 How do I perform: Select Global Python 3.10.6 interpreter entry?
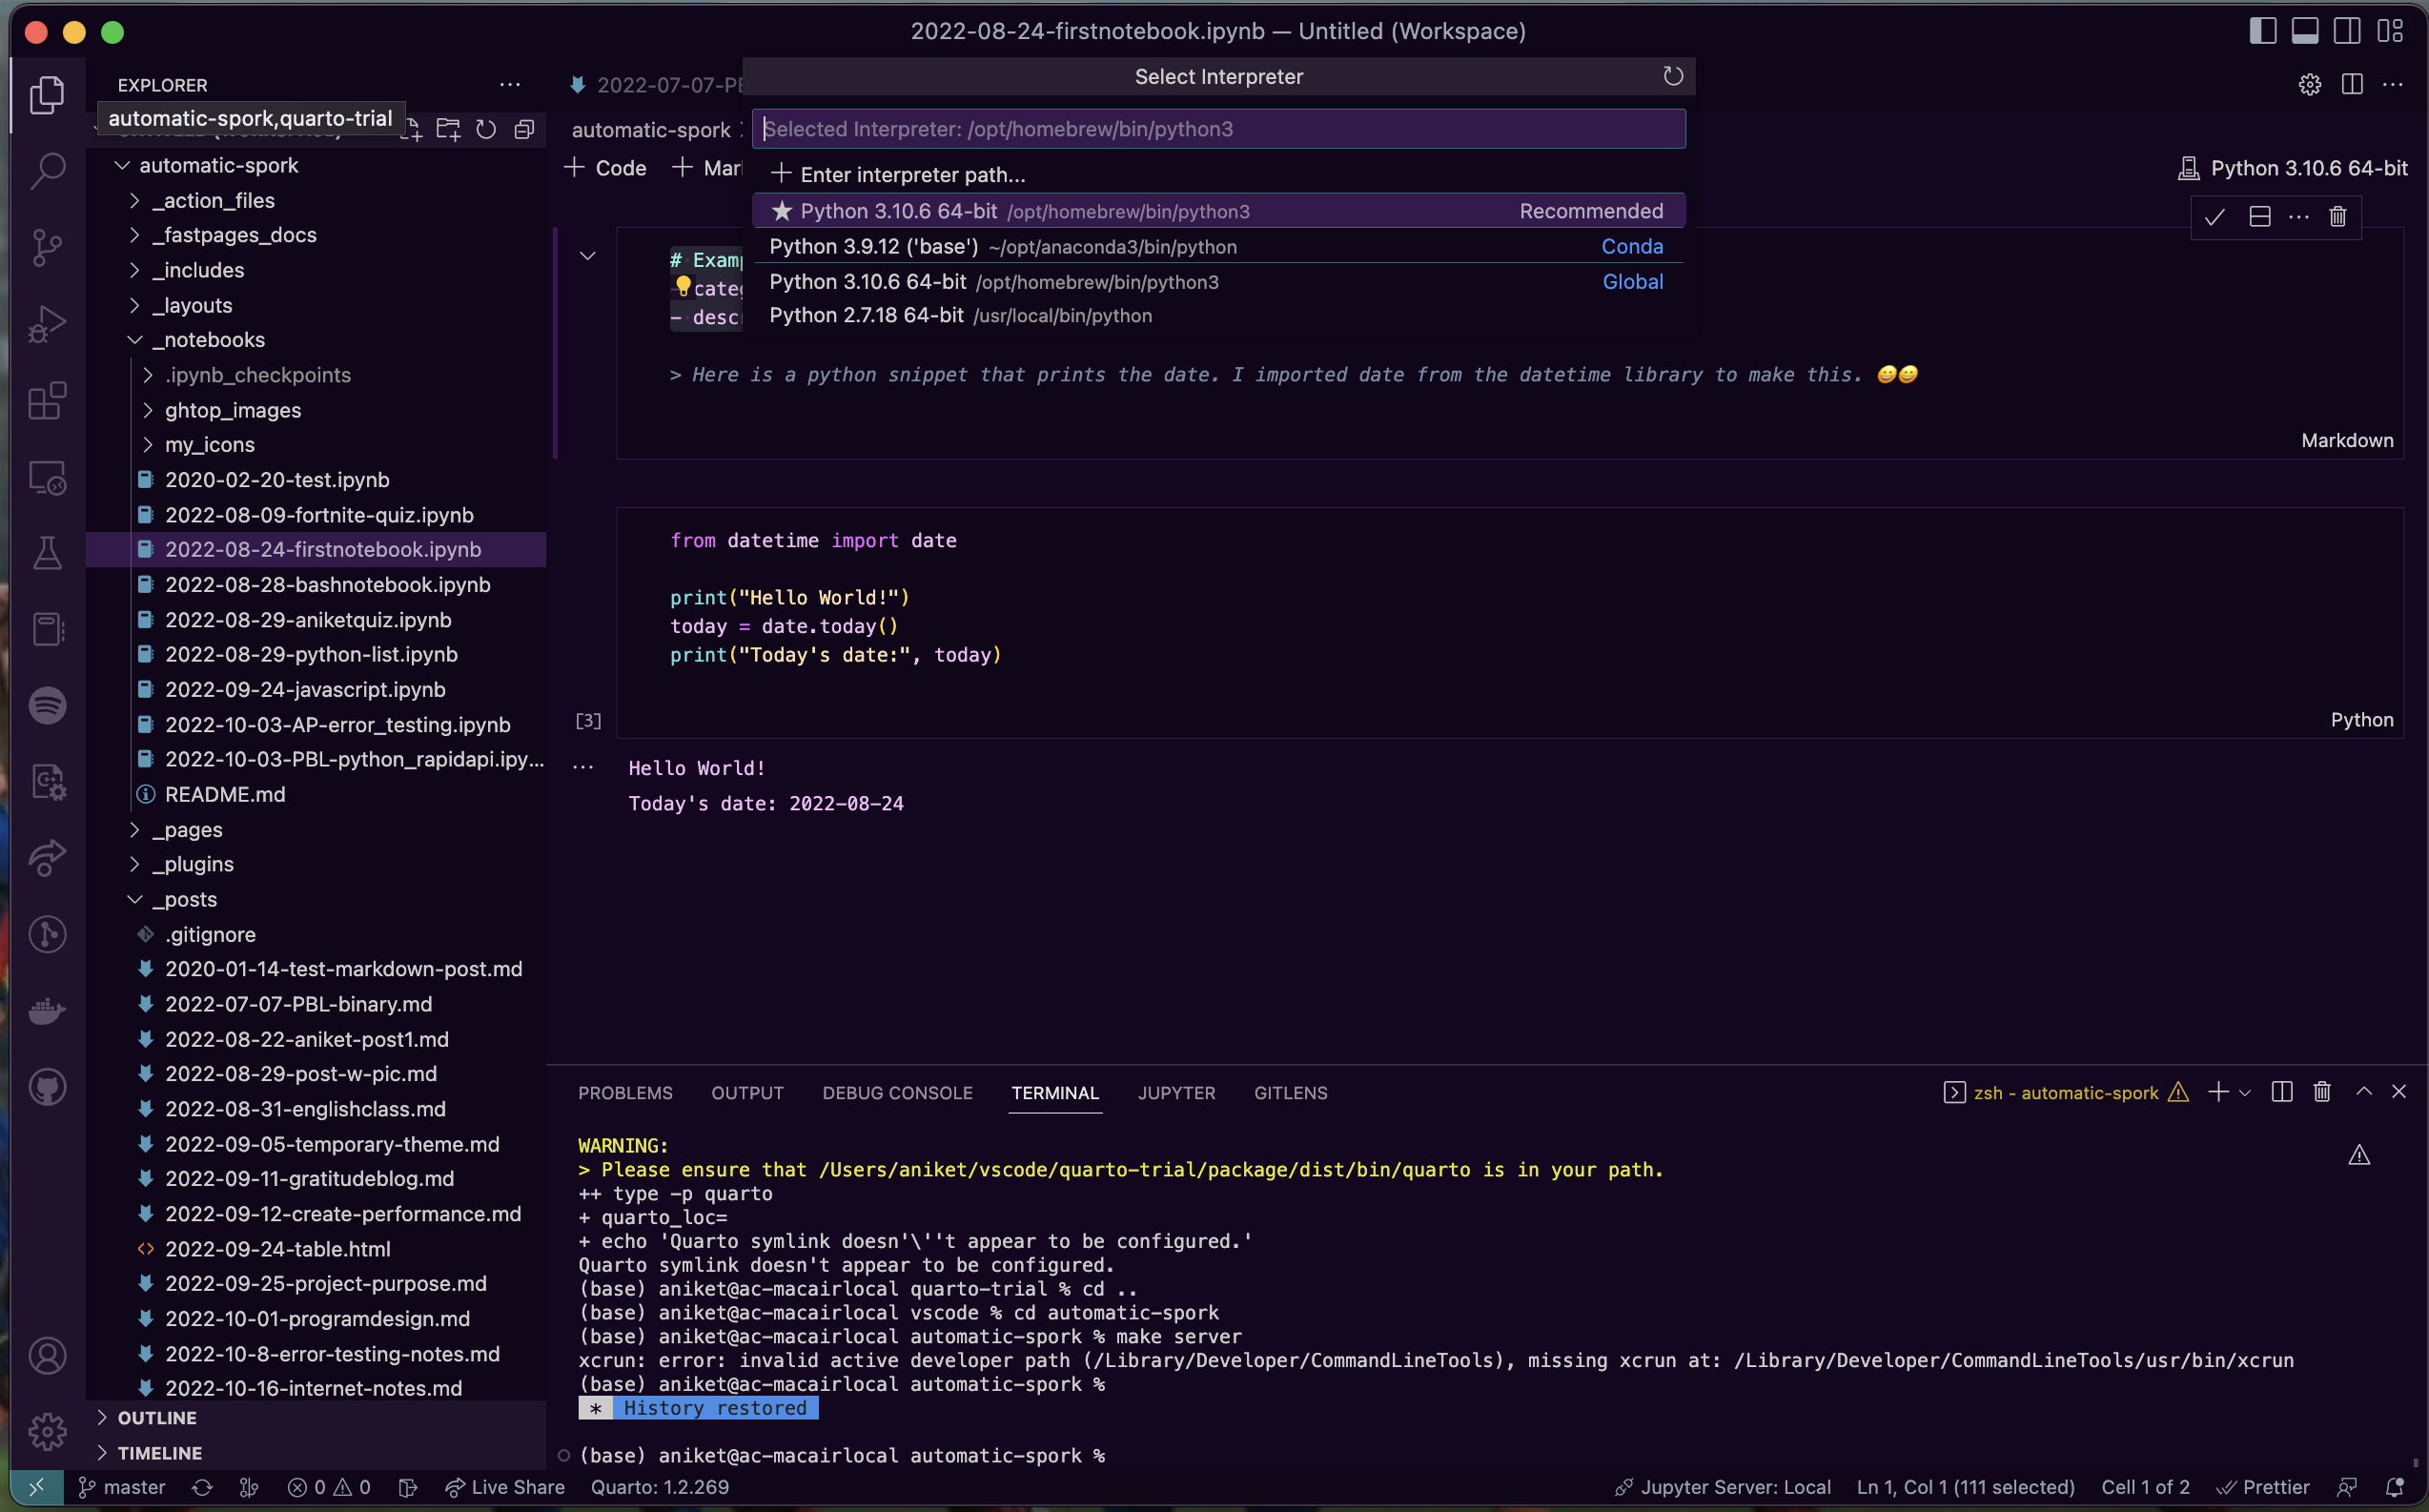[1218, 282]
